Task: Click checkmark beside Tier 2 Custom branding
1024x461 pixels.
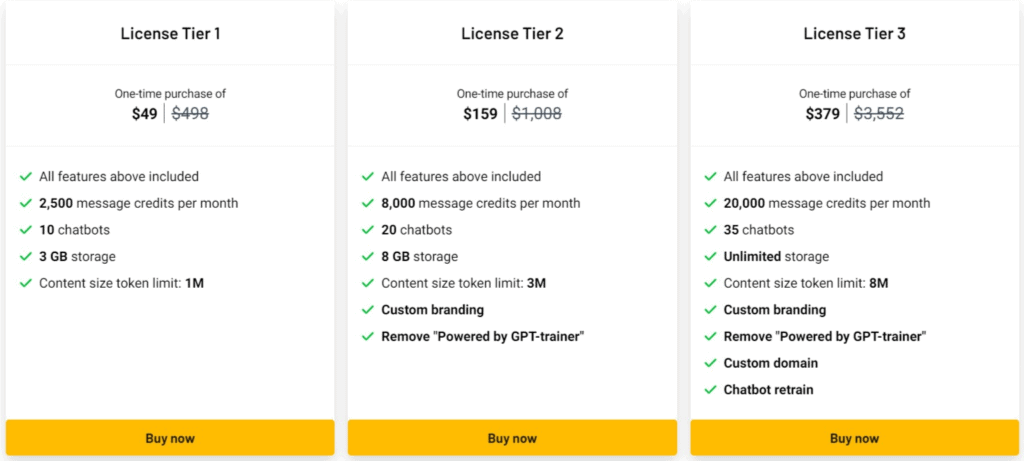Action: (368, 310)
